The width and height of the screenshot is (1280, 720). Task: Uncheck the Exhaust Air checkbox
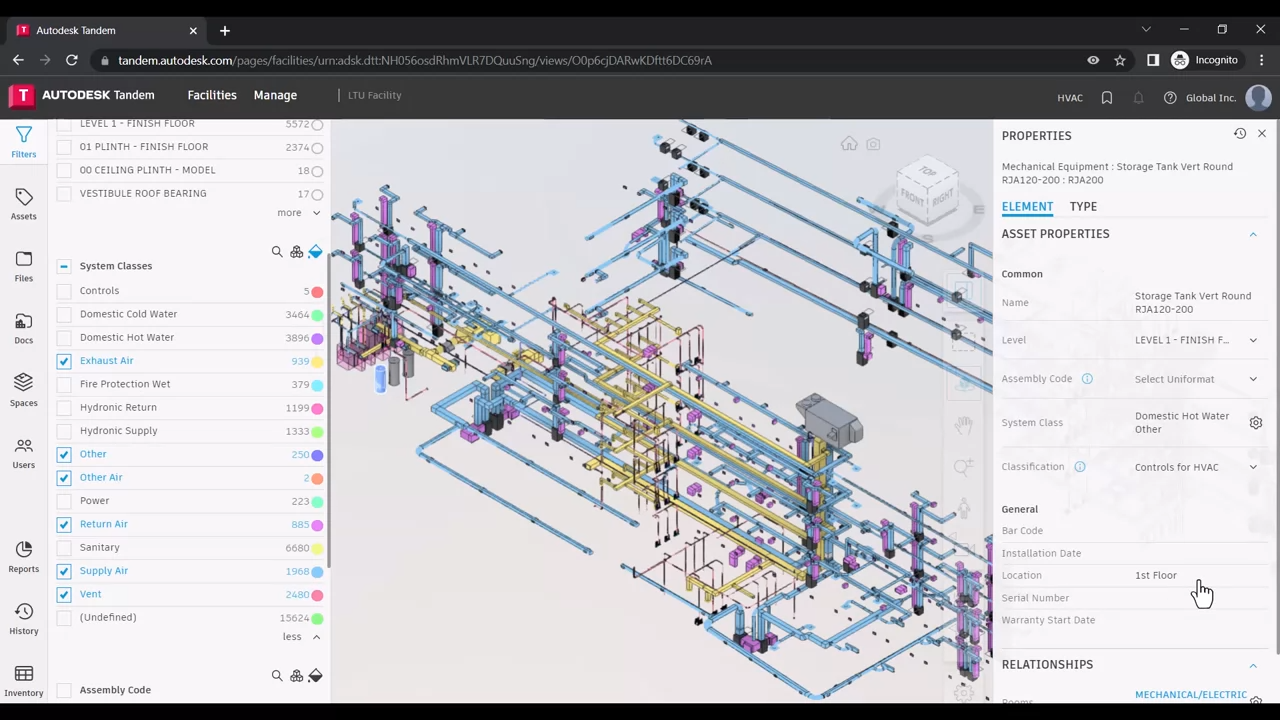pyautogui.click(x=64, y=361)
